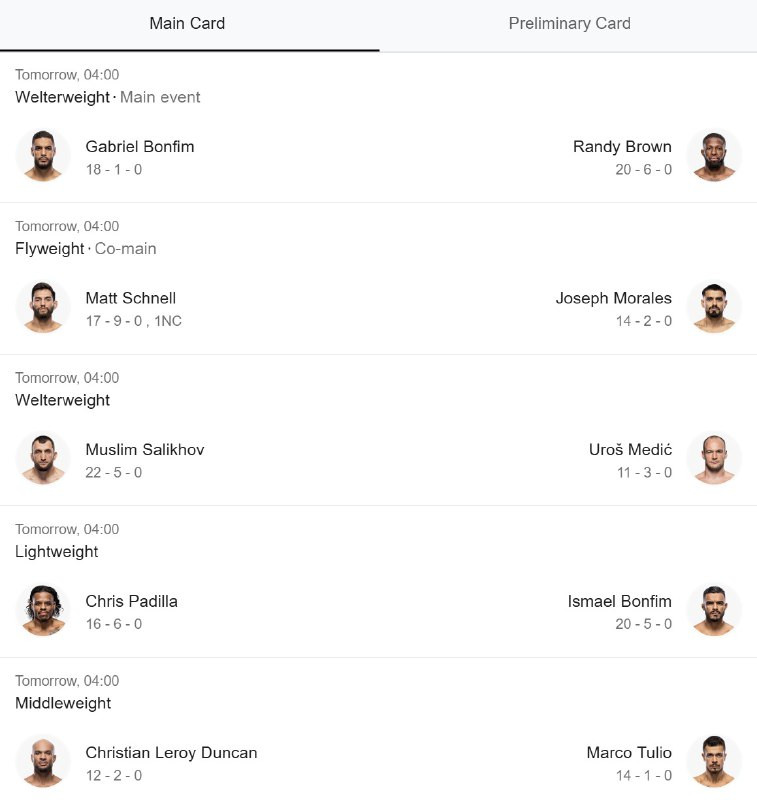
Task: Click the Uroš Medić fighter name
Action: [x=630, y=450]
